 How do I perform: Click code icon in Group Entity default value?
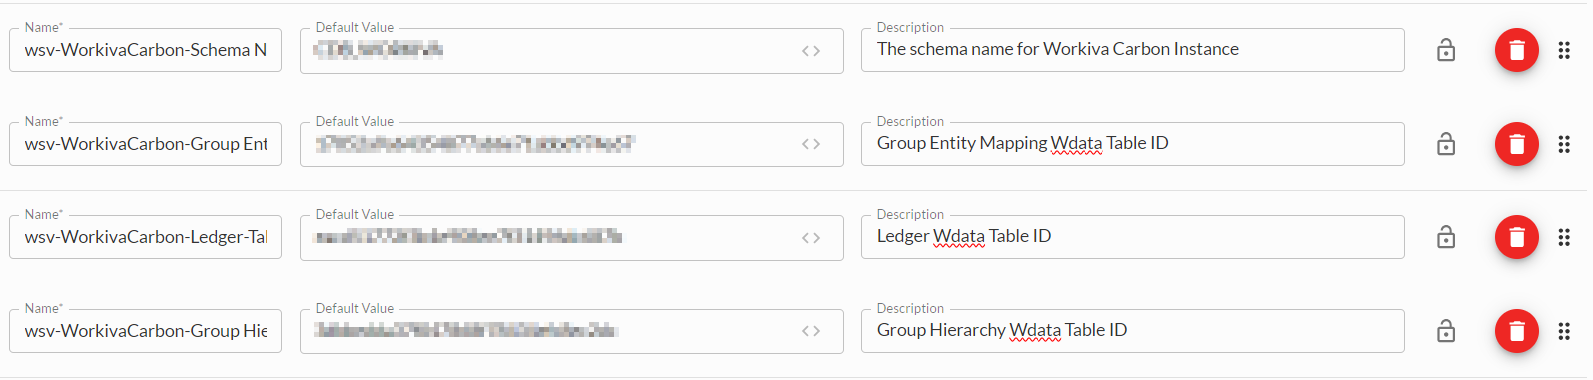point(811,144)
